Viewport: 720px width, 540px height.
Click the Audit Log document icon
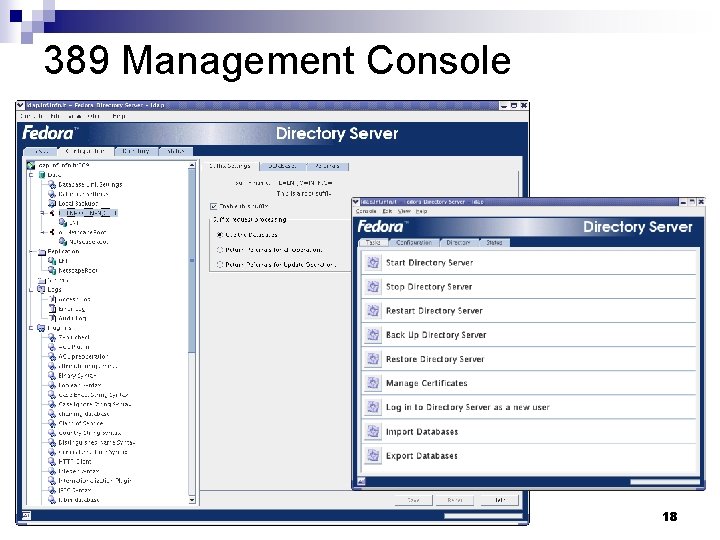52,318
